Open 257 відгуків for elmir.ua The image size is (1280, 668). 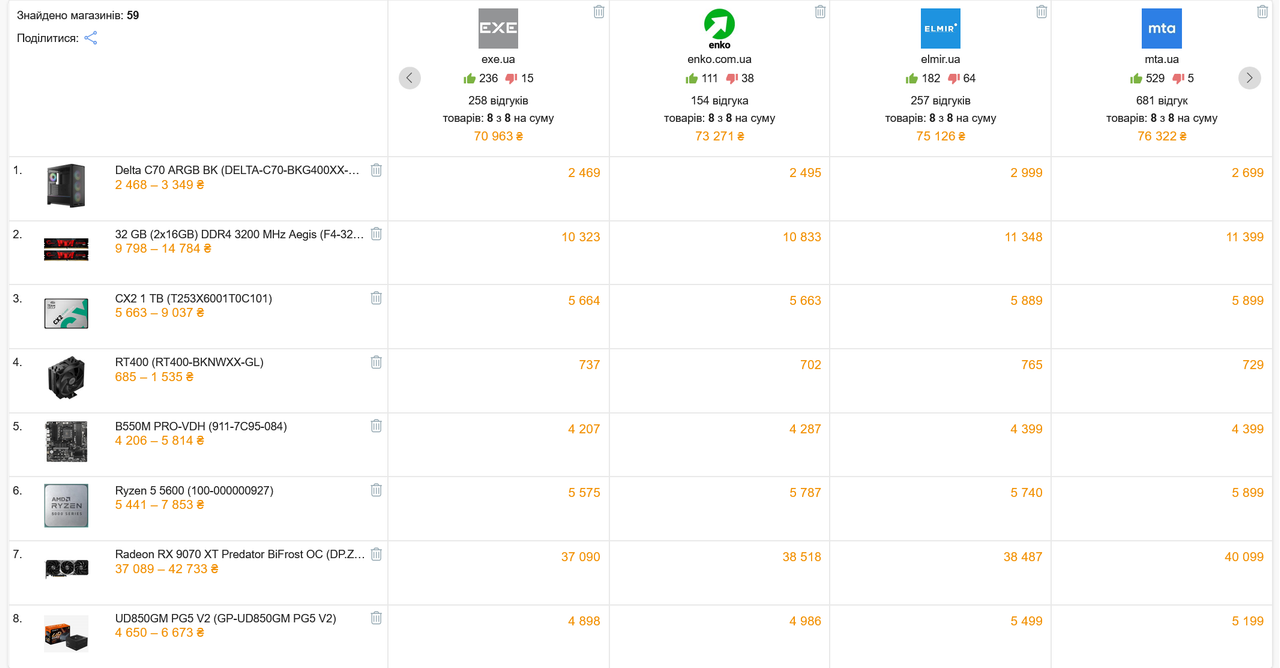tap(940, 100)
